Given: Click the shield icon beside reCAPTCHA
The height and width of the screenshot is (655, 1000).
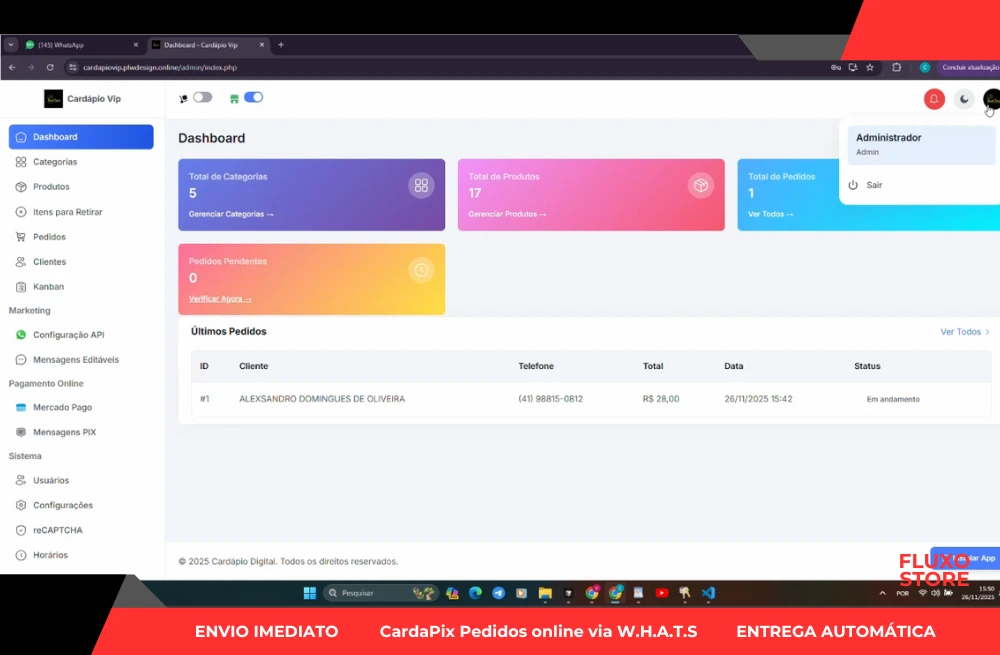Looking at the screenshot, I should [x=21, y=530].
